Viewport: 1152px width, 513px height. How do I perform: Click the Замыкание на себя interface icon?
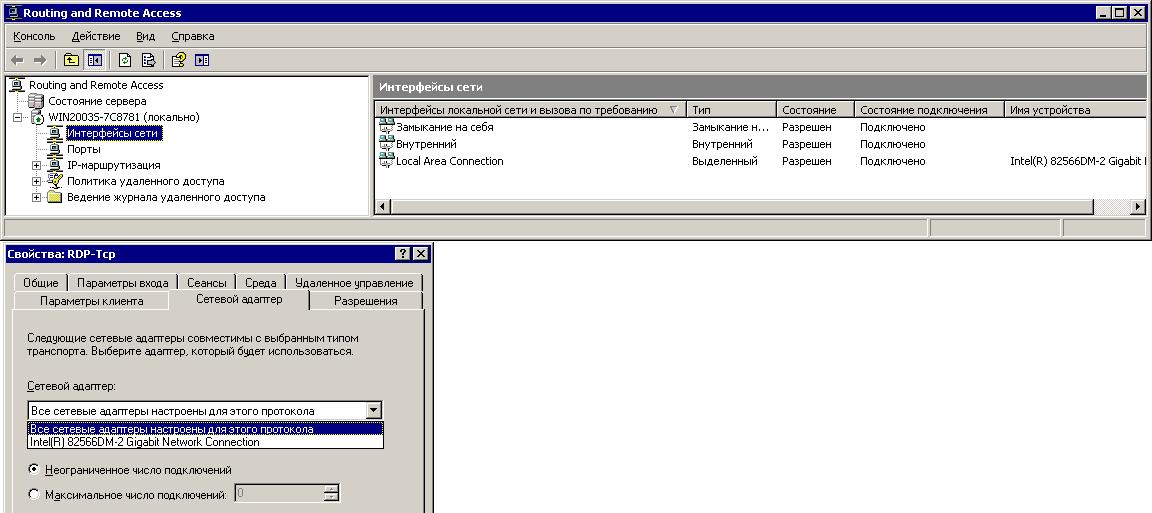(386, 127)
